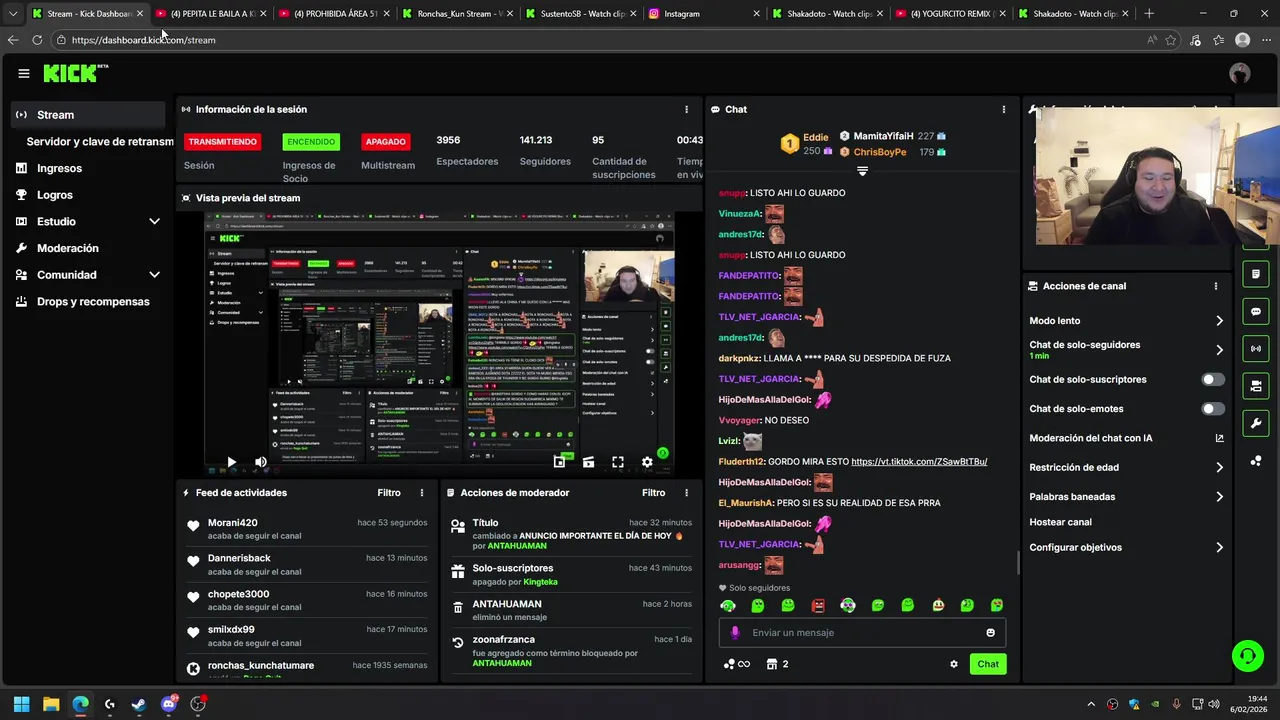The width and height of the screenshot is (1280, 720).
Task: Click the wrench icon in the right sidebar
Action: [1256, 423]
